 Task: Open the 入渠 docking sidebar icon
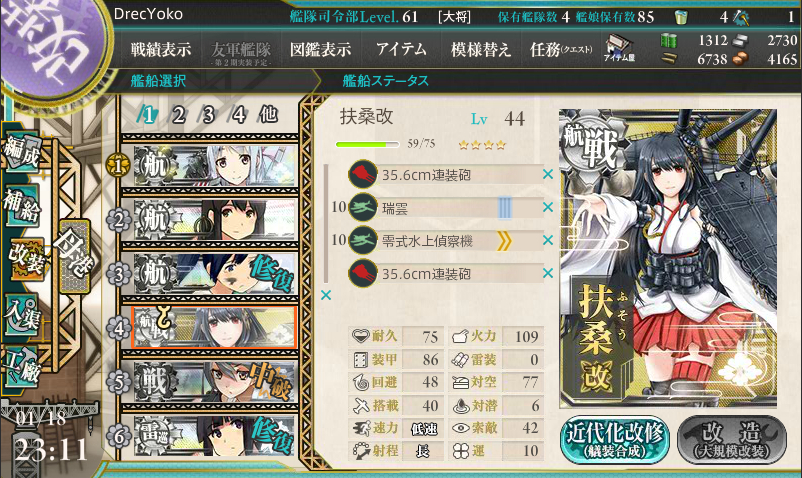[21, 315]
